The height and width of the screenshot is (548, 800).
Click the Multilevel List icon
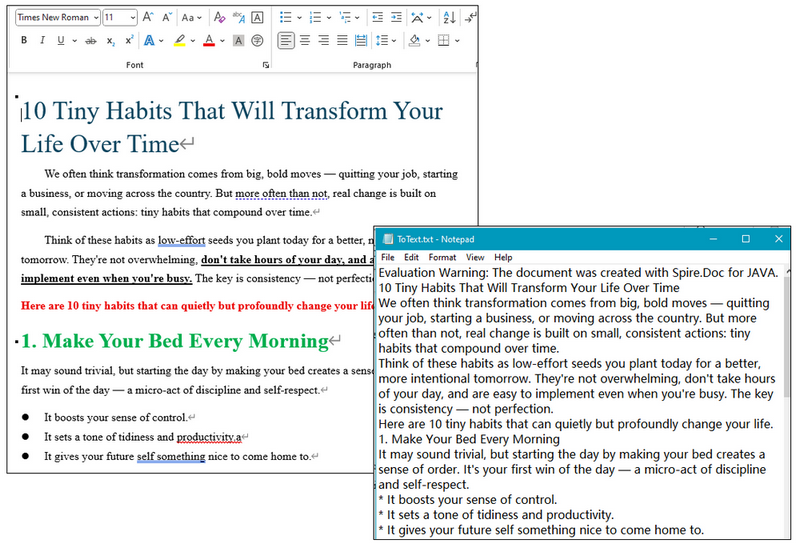click(x=345, y=17)
